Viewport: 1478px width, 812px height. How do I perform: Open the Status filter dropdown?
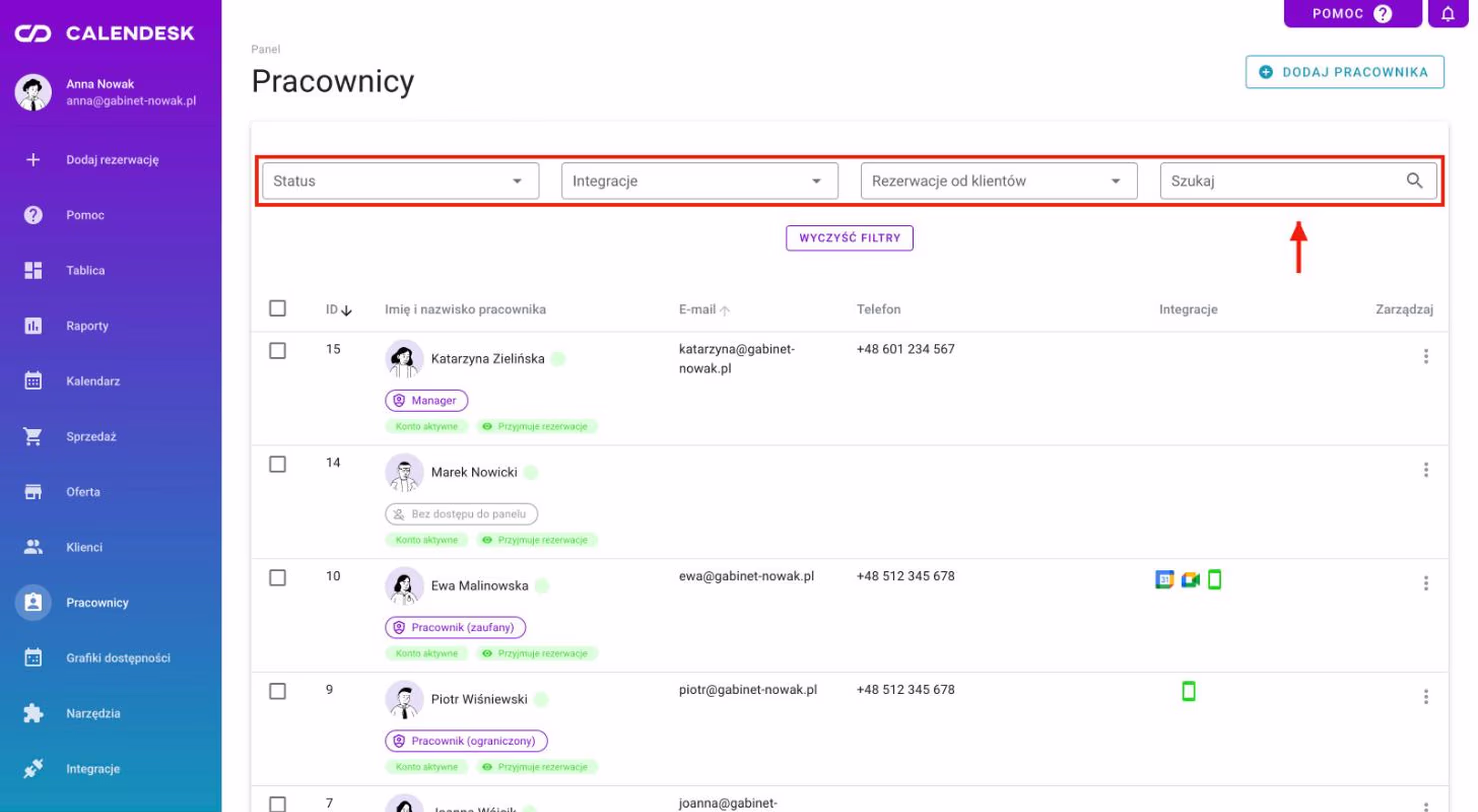400,181
